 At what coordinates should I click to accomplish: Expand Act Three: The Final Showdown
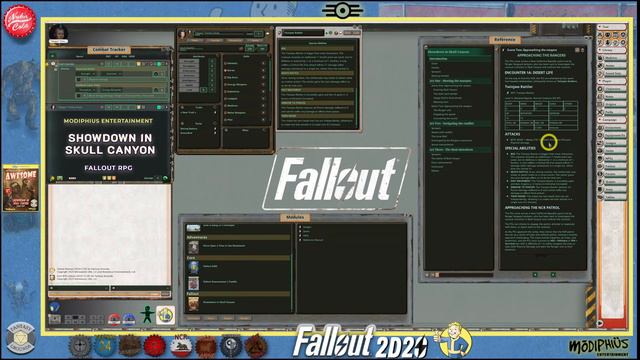point(459,150)
